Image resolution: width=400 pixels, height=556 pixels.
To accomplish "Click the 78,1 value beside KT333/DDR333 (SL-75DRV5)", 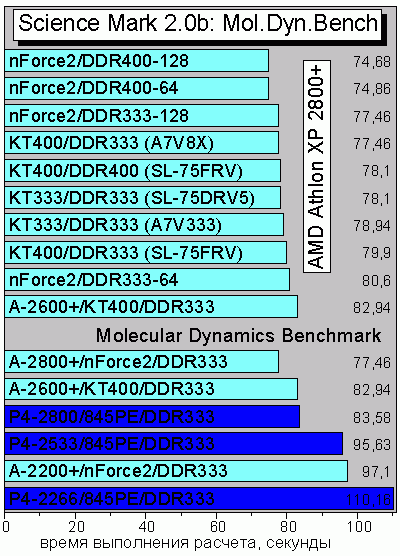I will point(376,199).
